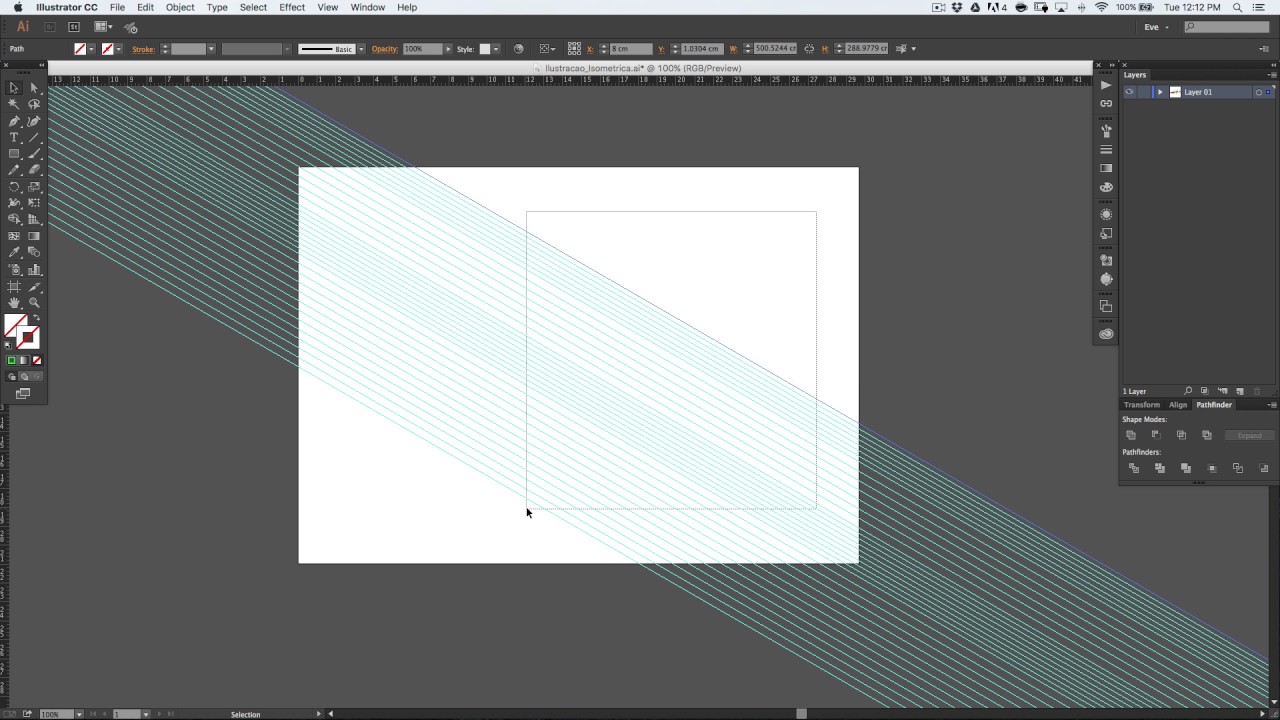Click the Pathfinder tab
1280x720 pixels.
(x=1214, y=405)
